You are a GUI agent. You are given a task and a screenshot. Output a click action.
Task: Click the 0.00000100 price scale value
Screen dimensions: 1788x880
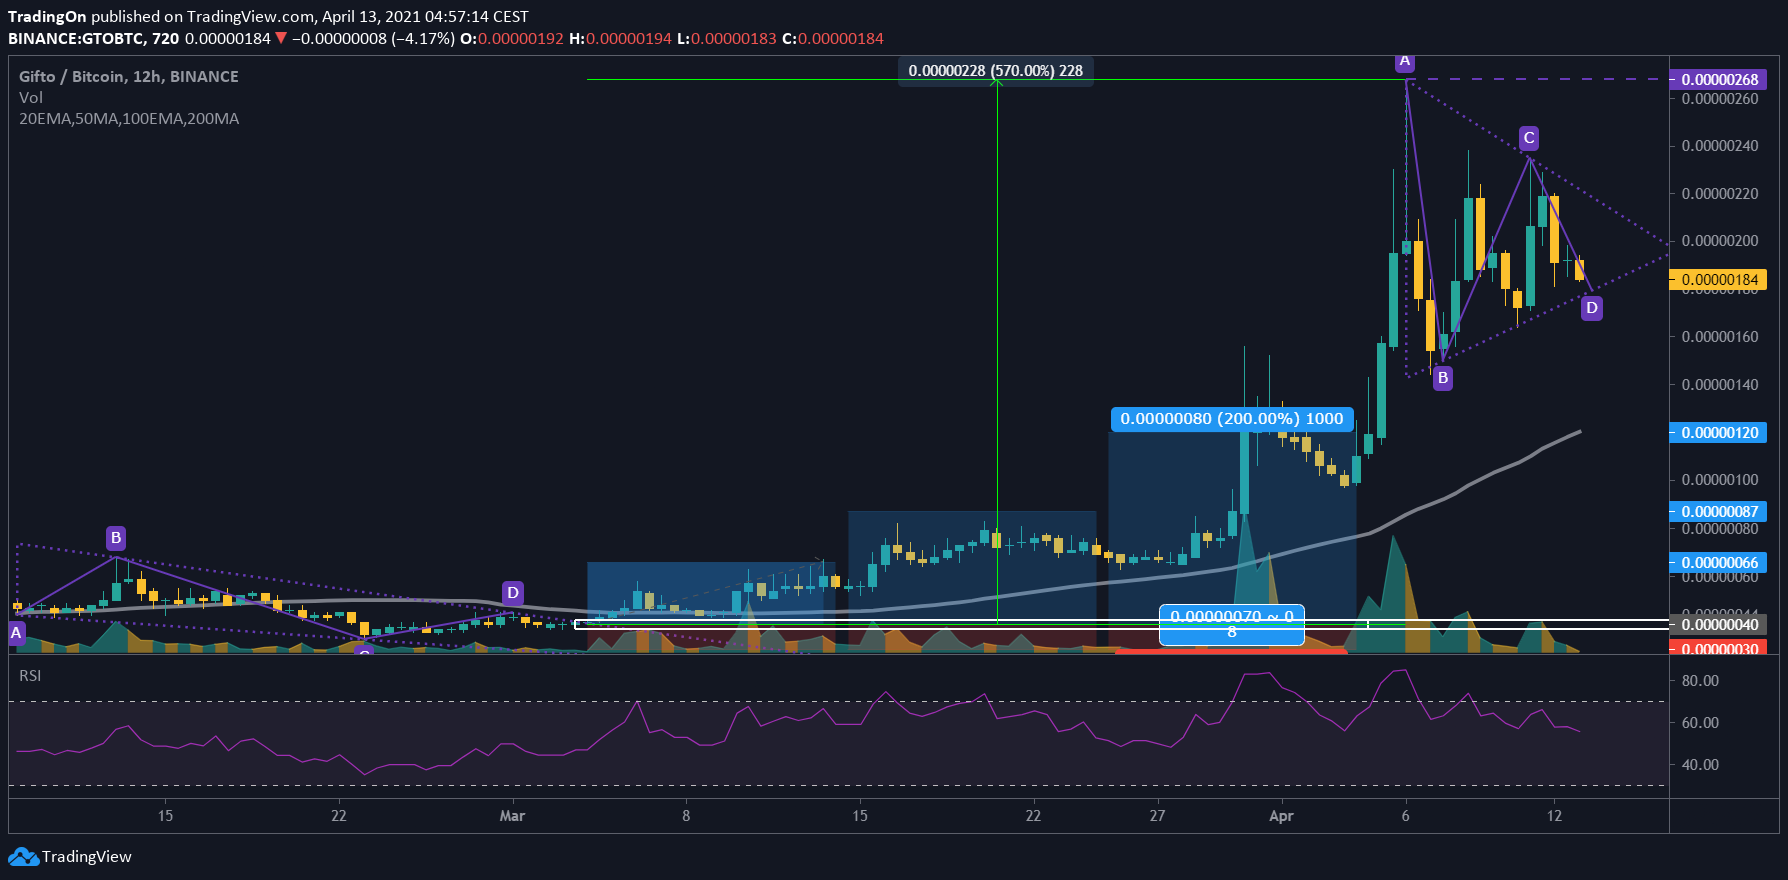[1720, 480]
